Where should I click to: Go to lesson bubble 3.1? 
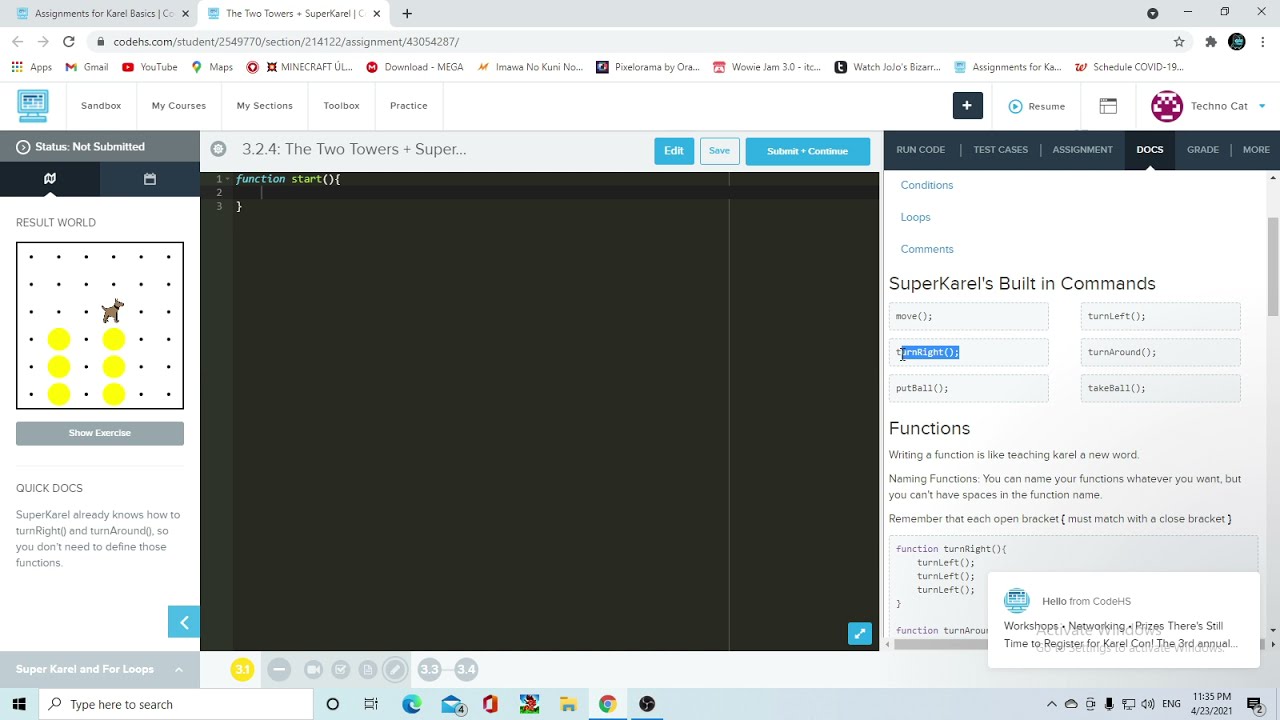pyautogui.click(x=242, y=669)
